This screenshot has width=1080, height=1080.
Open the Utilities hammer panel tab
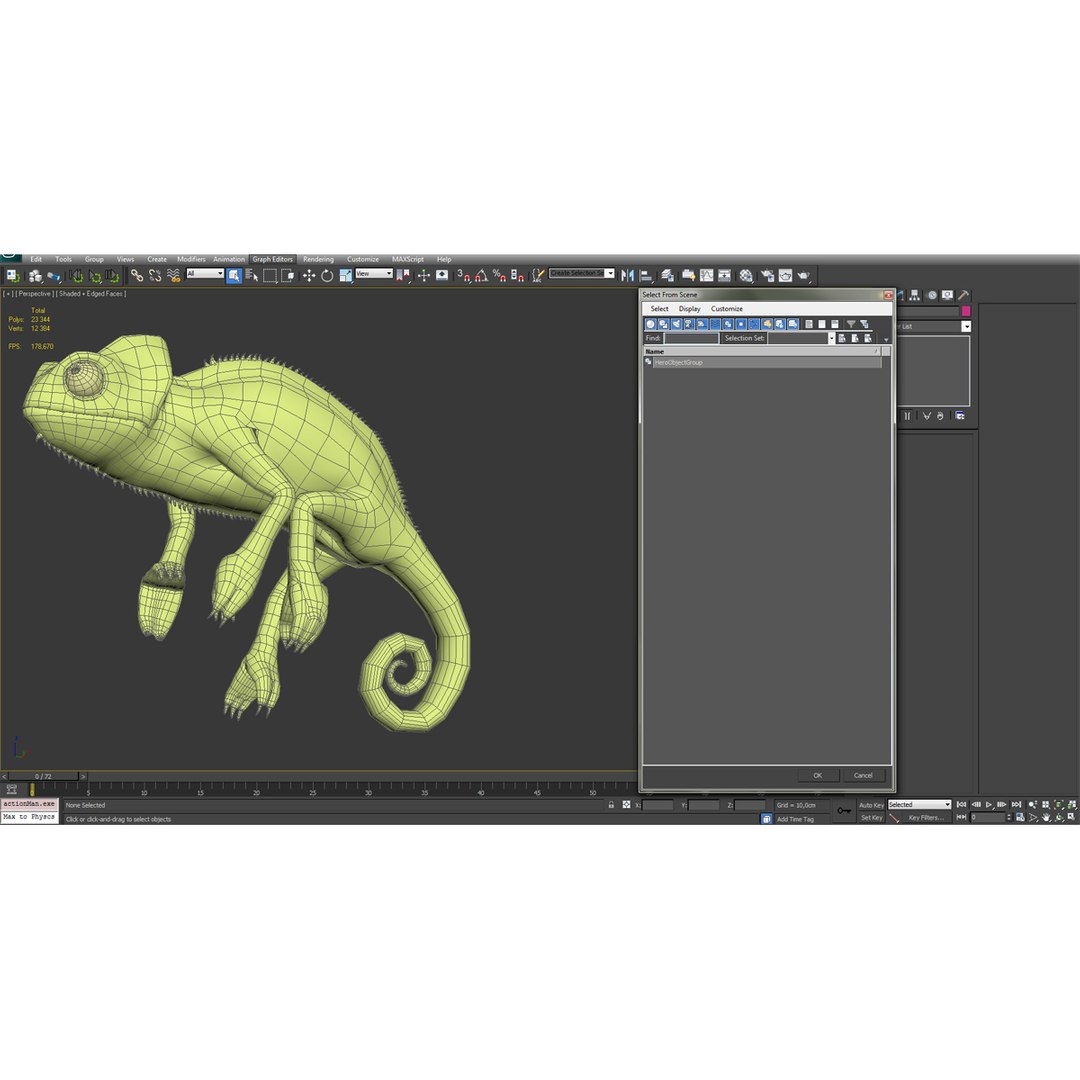[x=963, y=295]
